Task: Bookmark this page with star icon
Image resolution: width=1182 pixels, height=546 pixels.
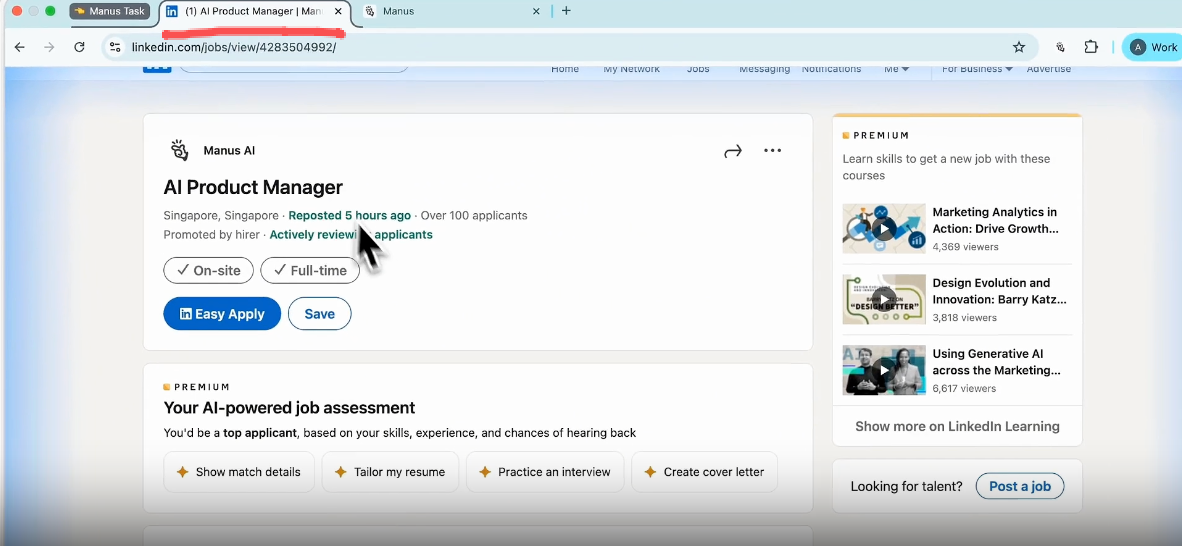Action: tap(1018, 47)
